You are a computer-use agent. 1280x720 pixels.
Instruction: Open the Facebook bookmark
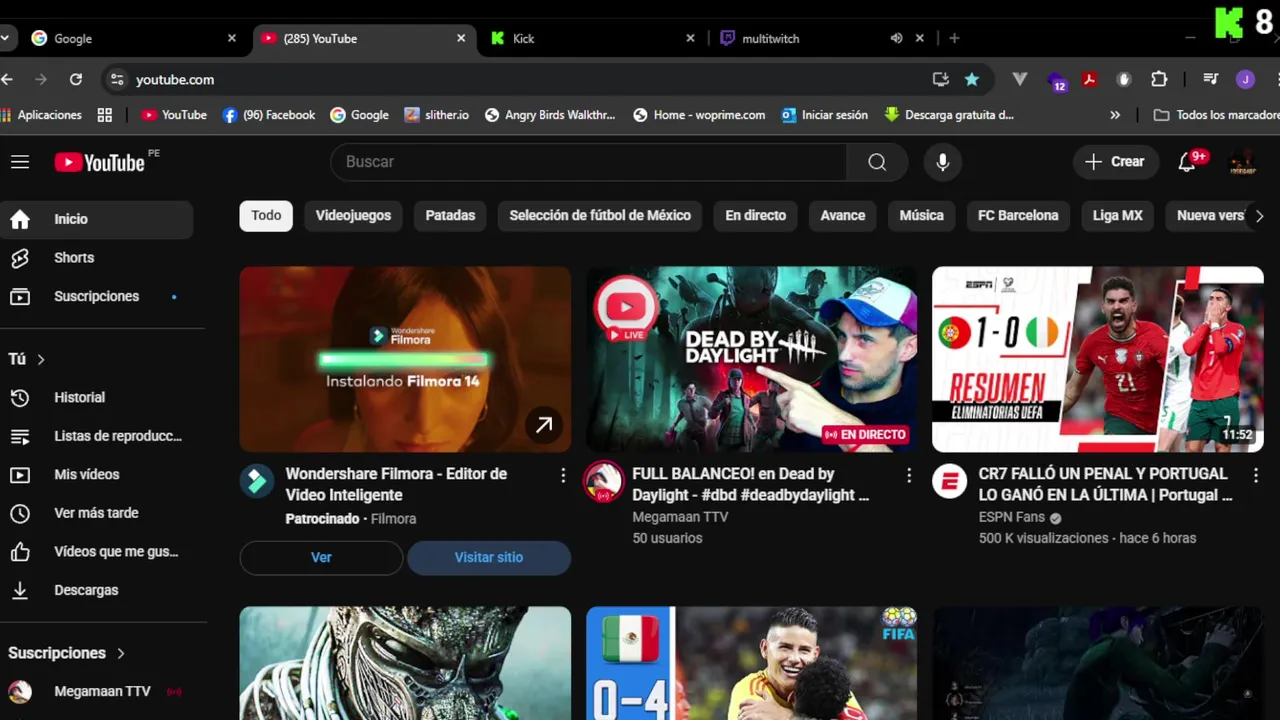[269, 115]
